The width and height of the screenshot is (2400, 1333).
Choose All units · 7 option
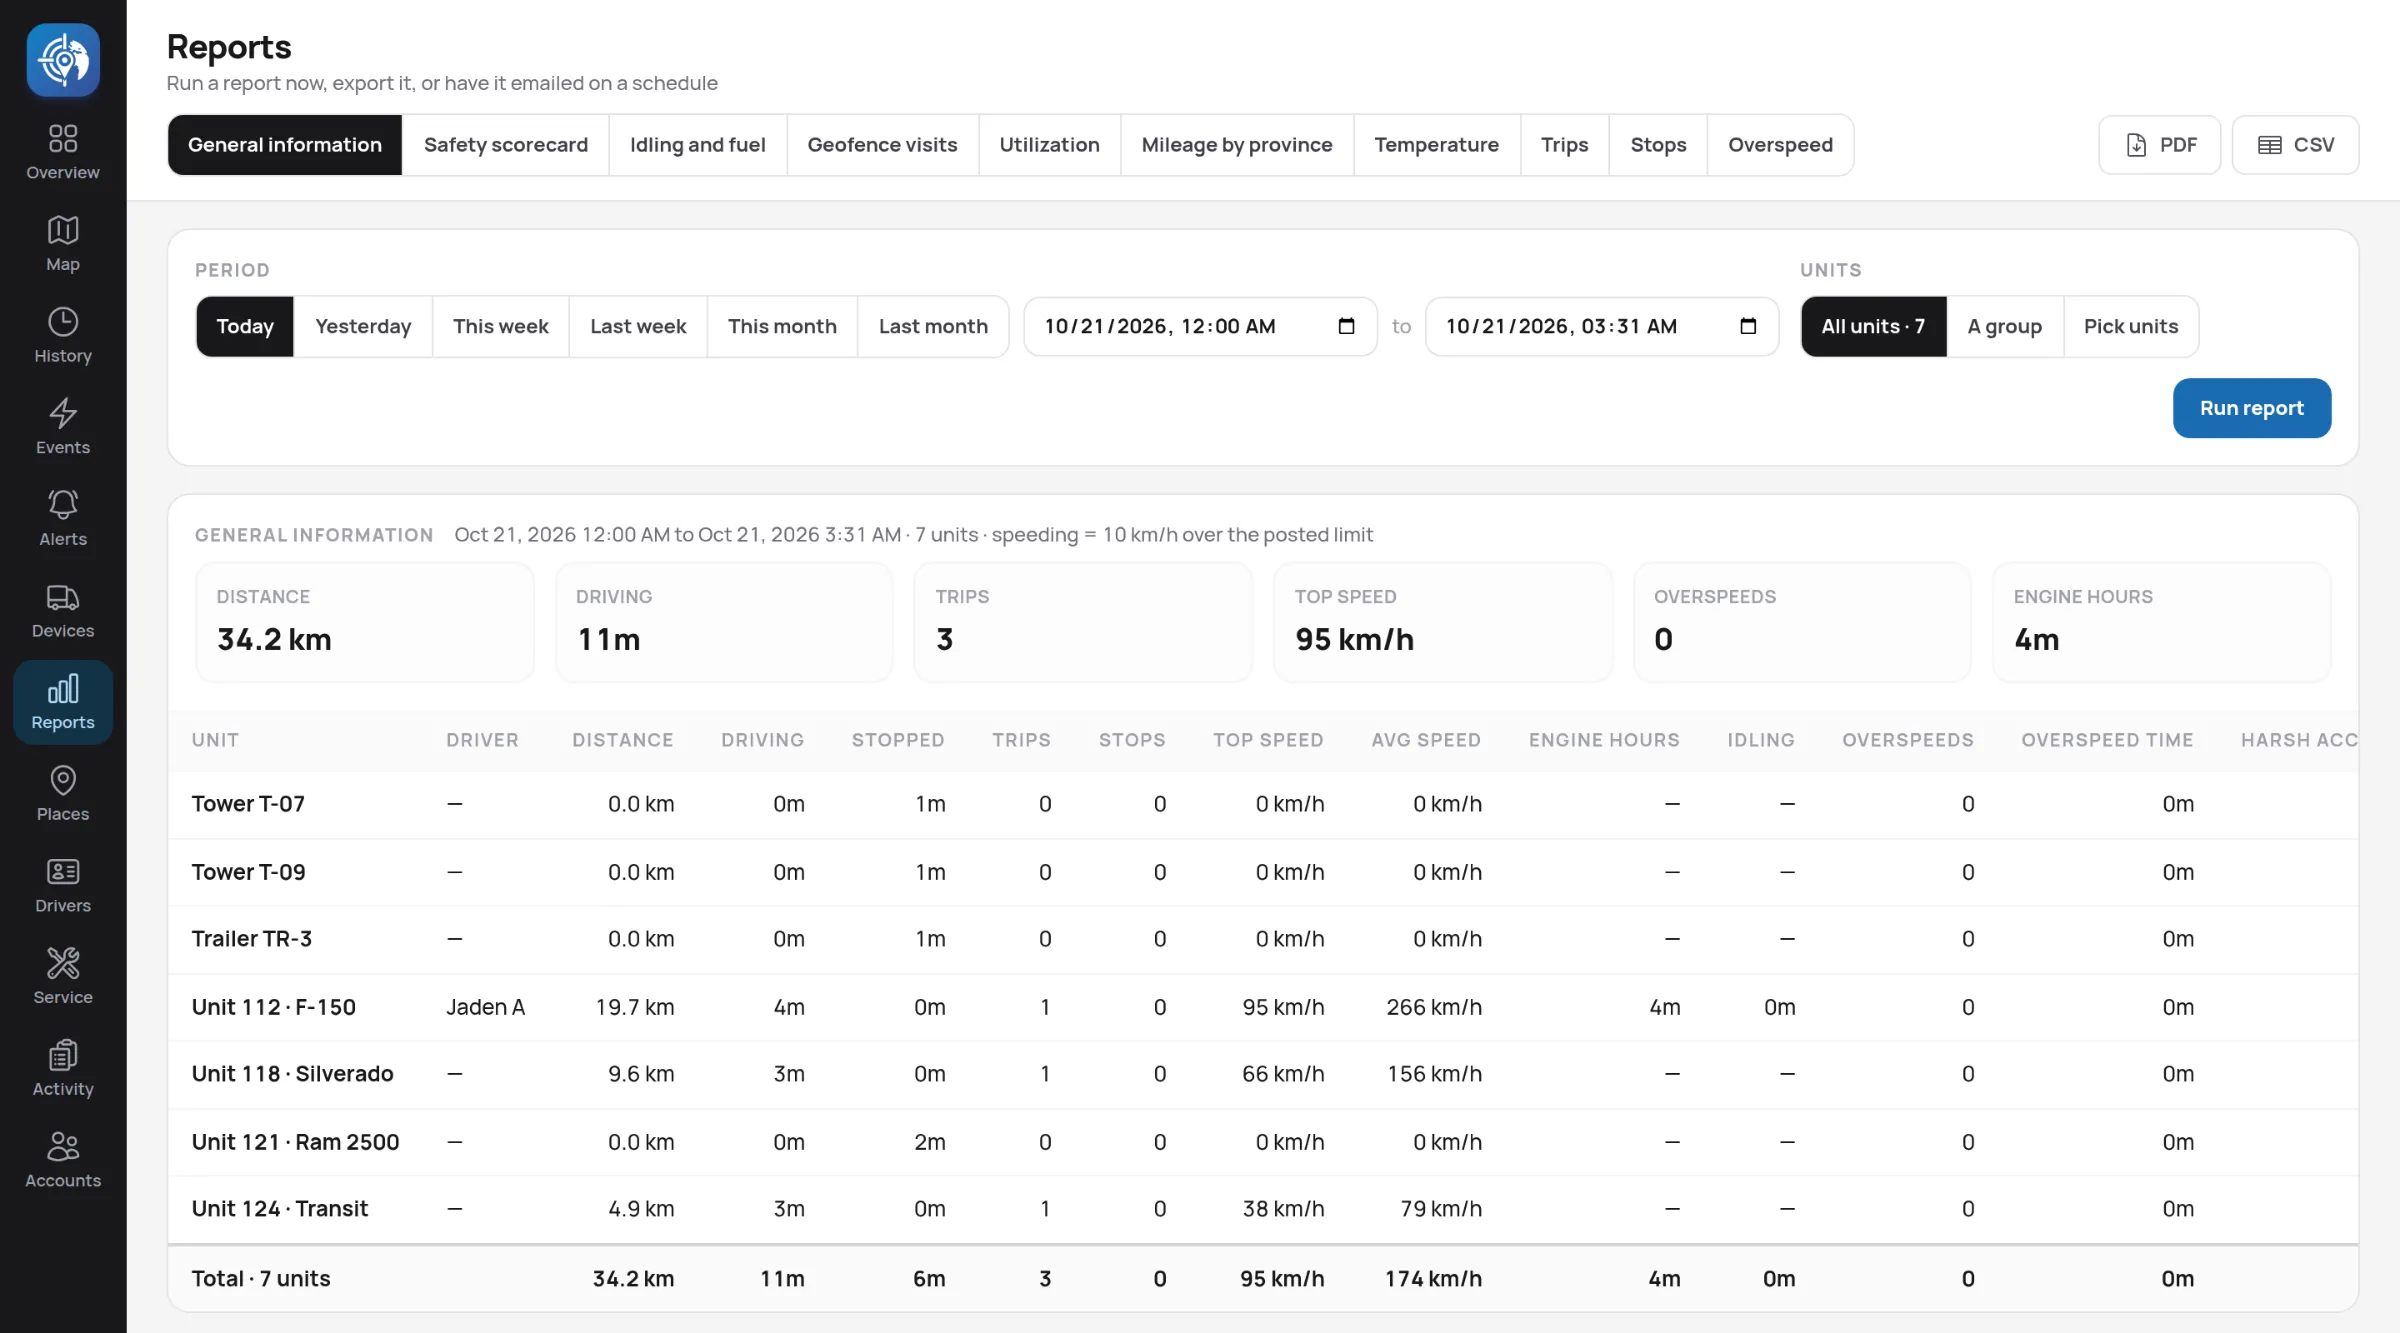click(1873, 326)
